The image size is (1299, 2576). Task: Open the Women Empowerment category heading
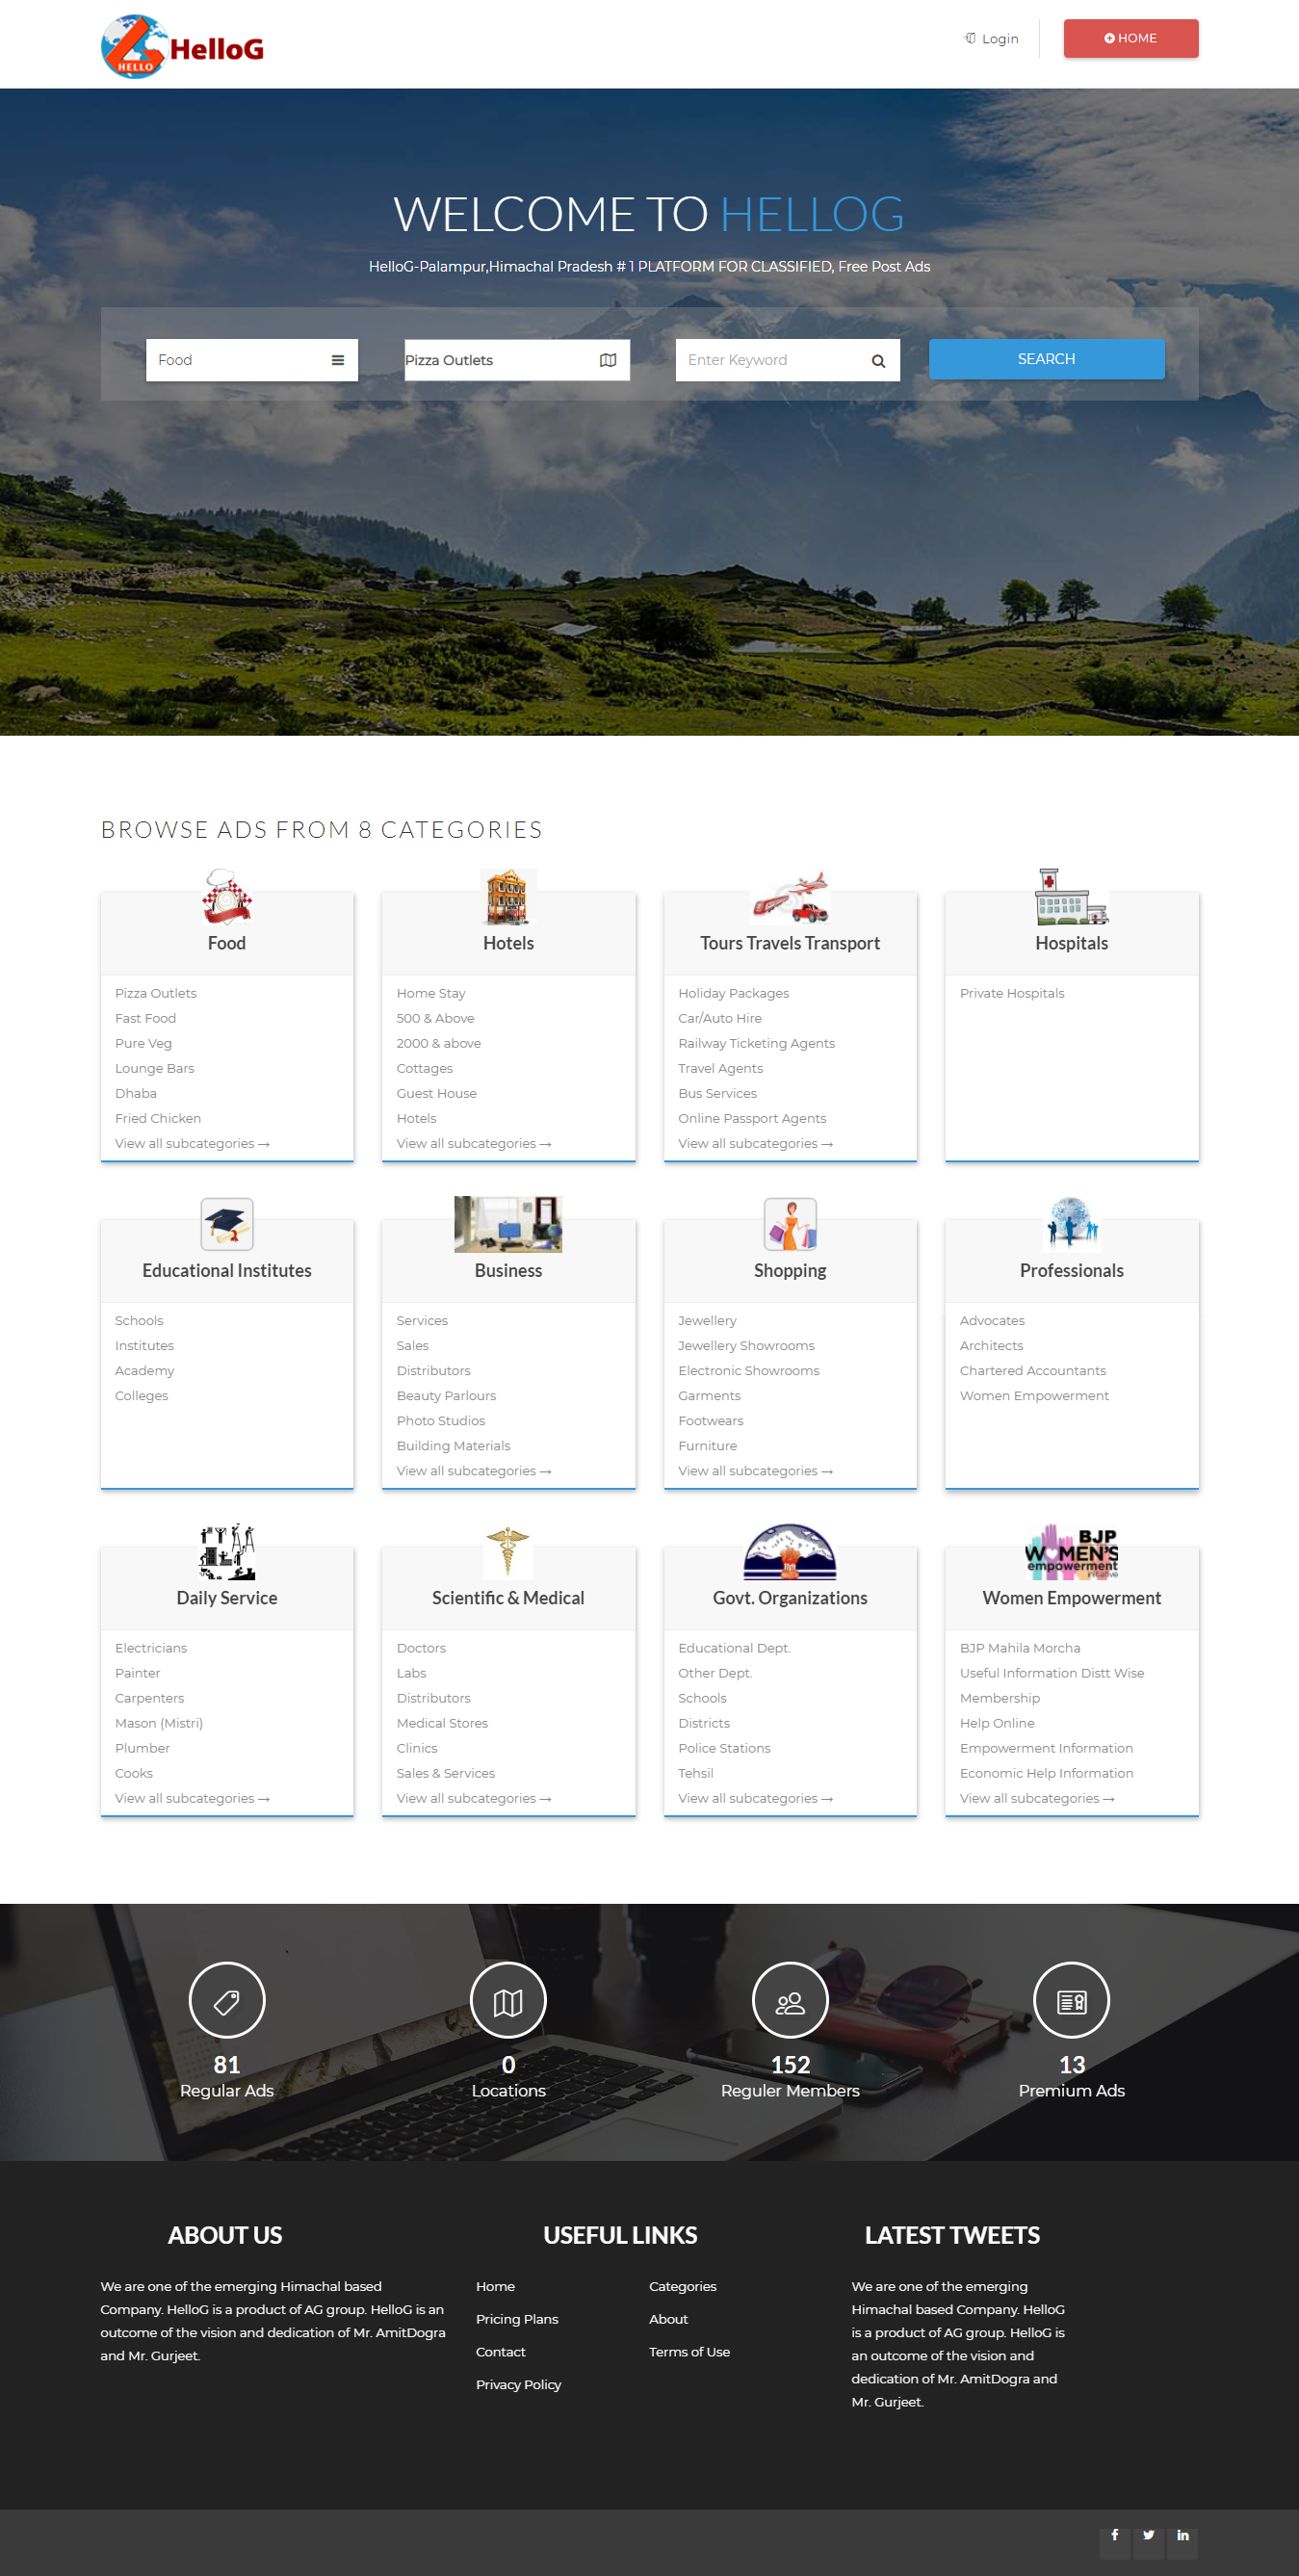click(x=1071, y=1598)
